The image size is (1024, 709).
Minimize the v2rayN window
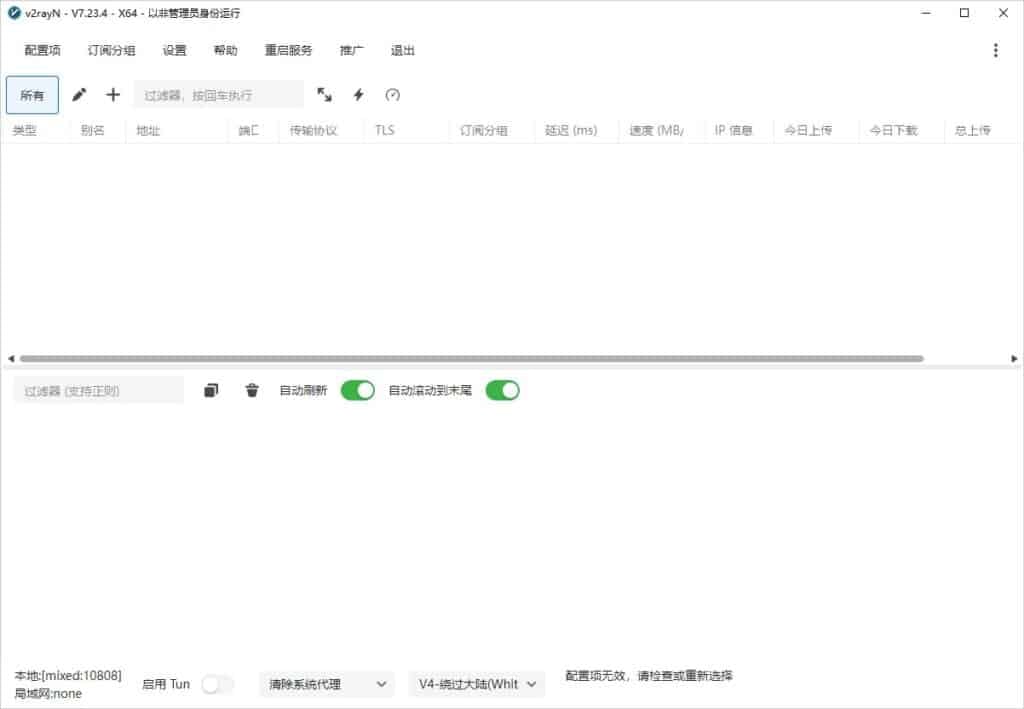[926, 13]
